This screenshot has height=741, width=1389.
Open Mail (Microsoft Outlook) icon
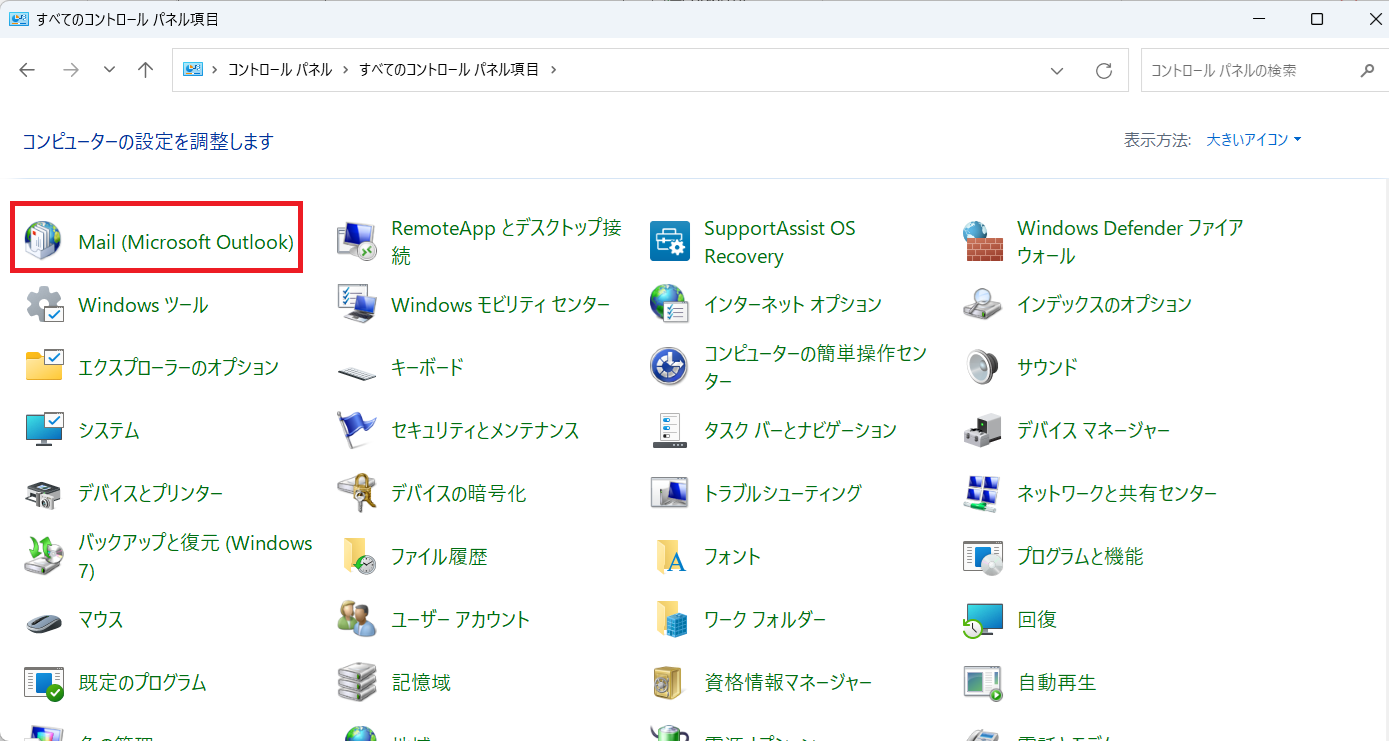point(43,242)
